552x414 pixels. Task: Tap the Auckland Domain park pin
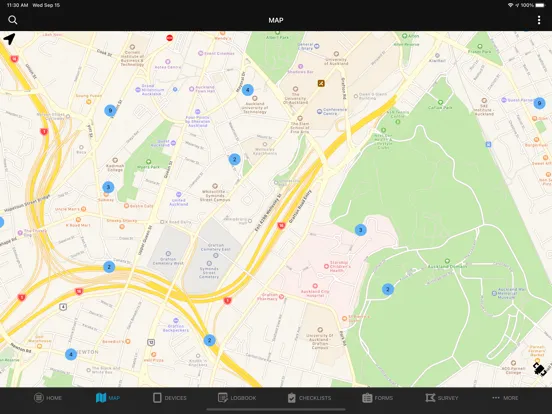[x=447, y=261]
